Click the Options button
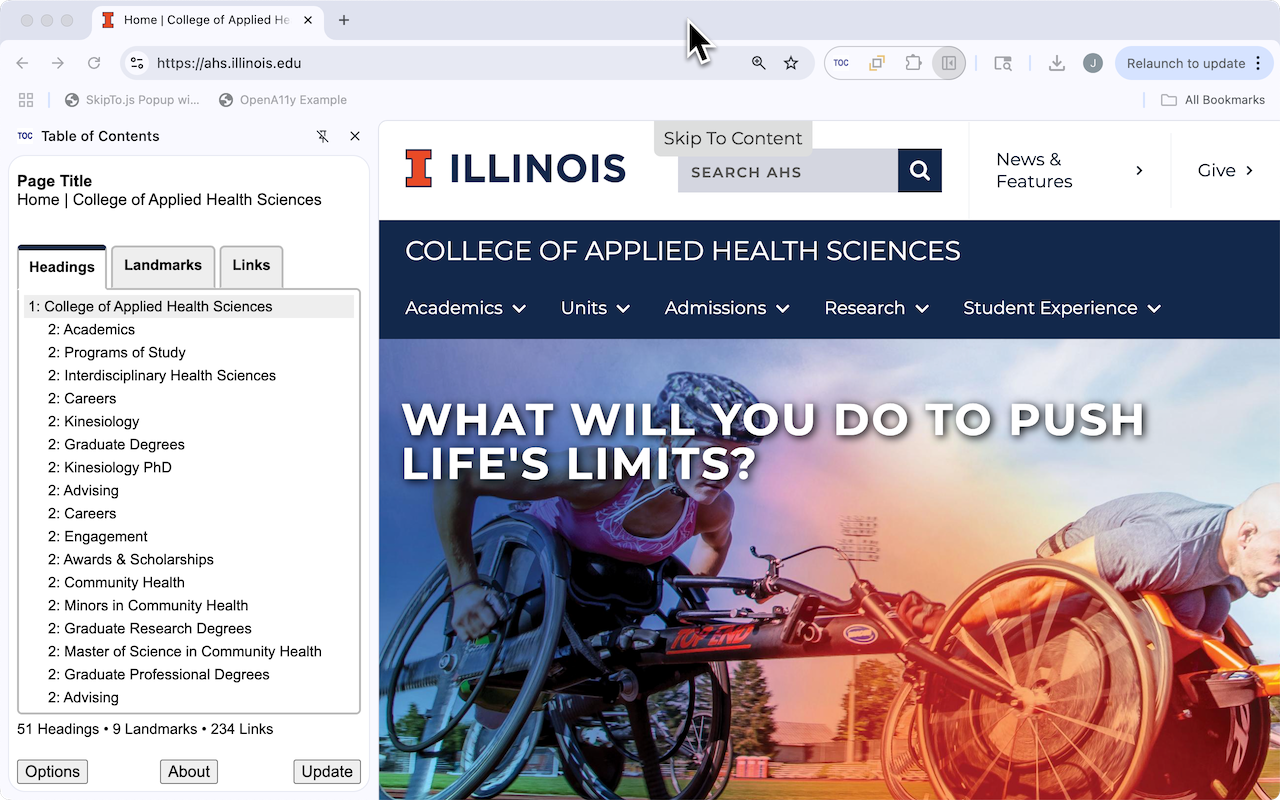The image size is (1280, 800). pyautogui.click(x=52, y=771)
